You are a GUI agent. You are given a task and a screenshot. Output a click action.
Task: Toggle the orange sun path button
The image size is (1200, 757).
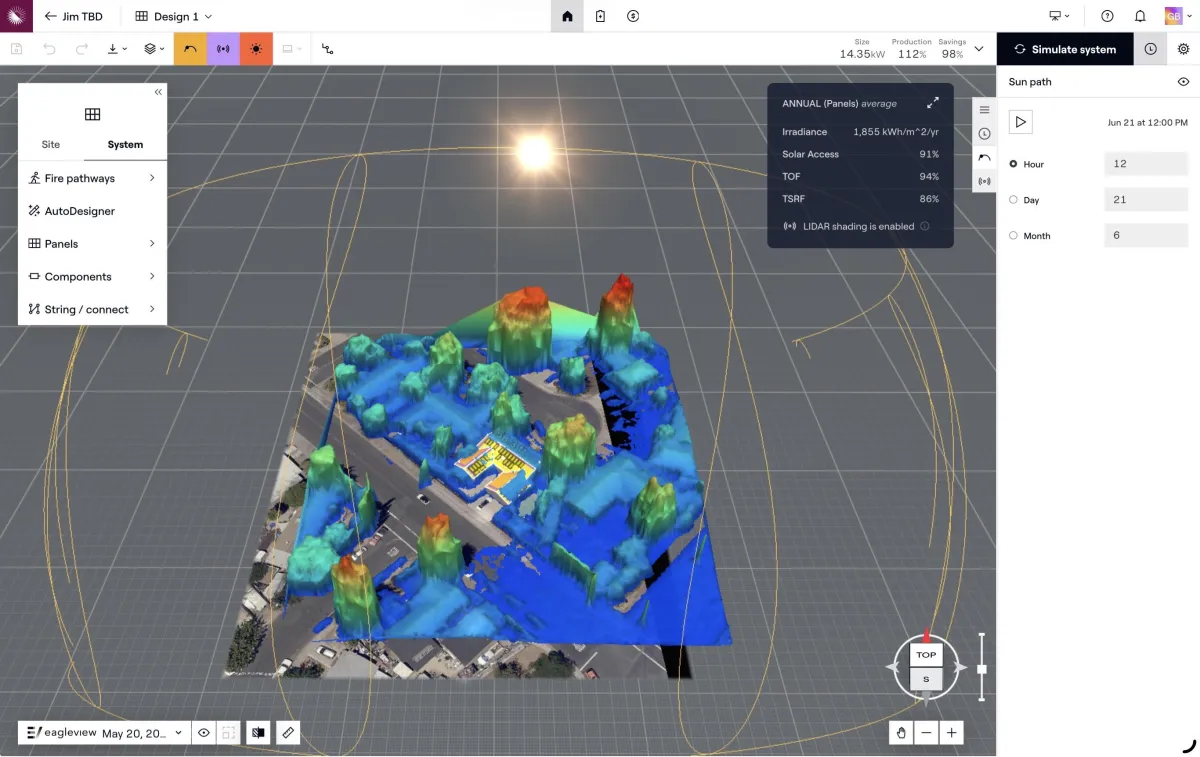(190, 49)
